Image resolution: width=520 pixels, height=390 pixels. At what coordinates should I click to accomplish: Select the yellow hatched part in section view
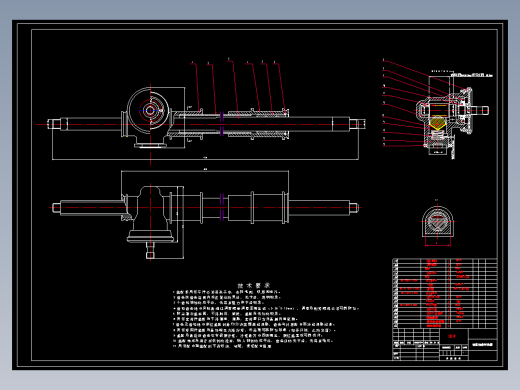438,123
